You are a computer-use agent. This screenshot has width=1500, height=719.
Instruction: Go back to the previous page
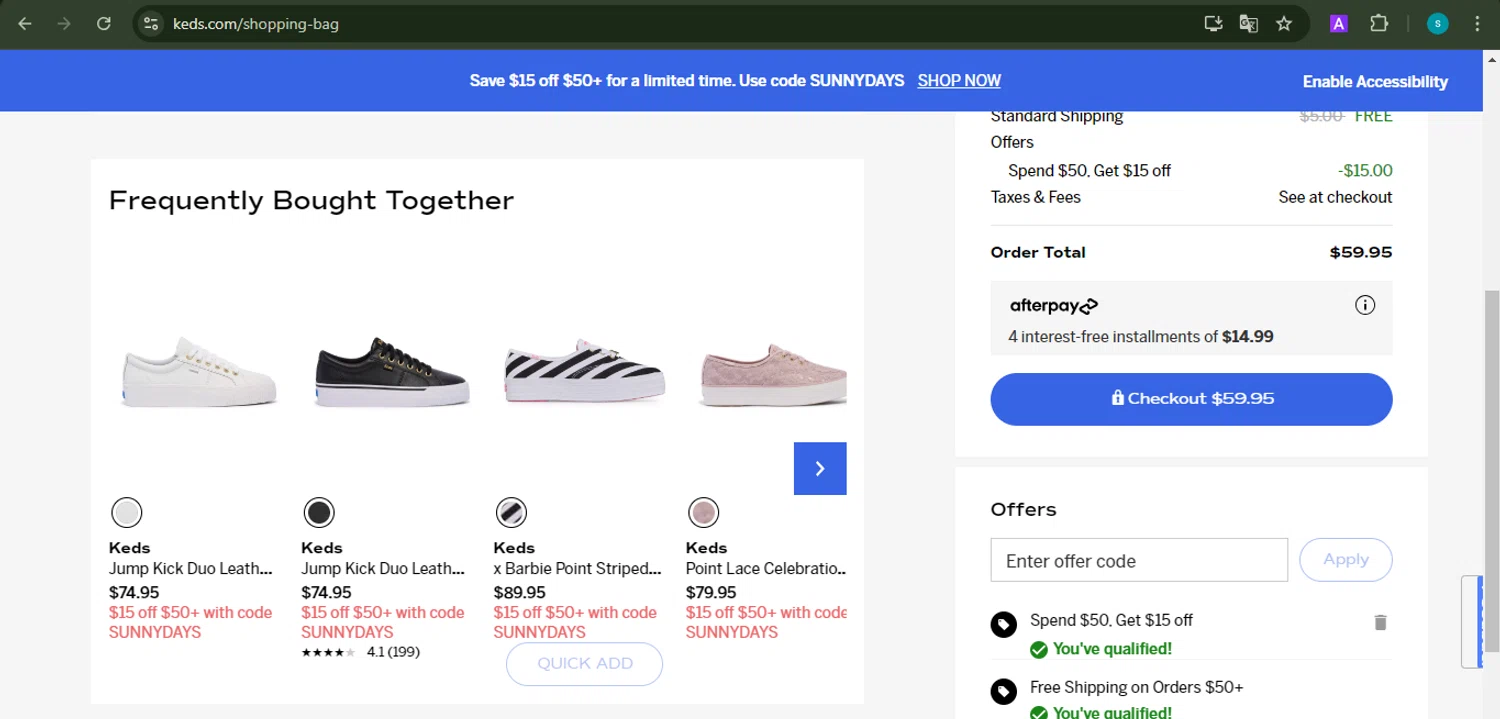tap(25, 23)
